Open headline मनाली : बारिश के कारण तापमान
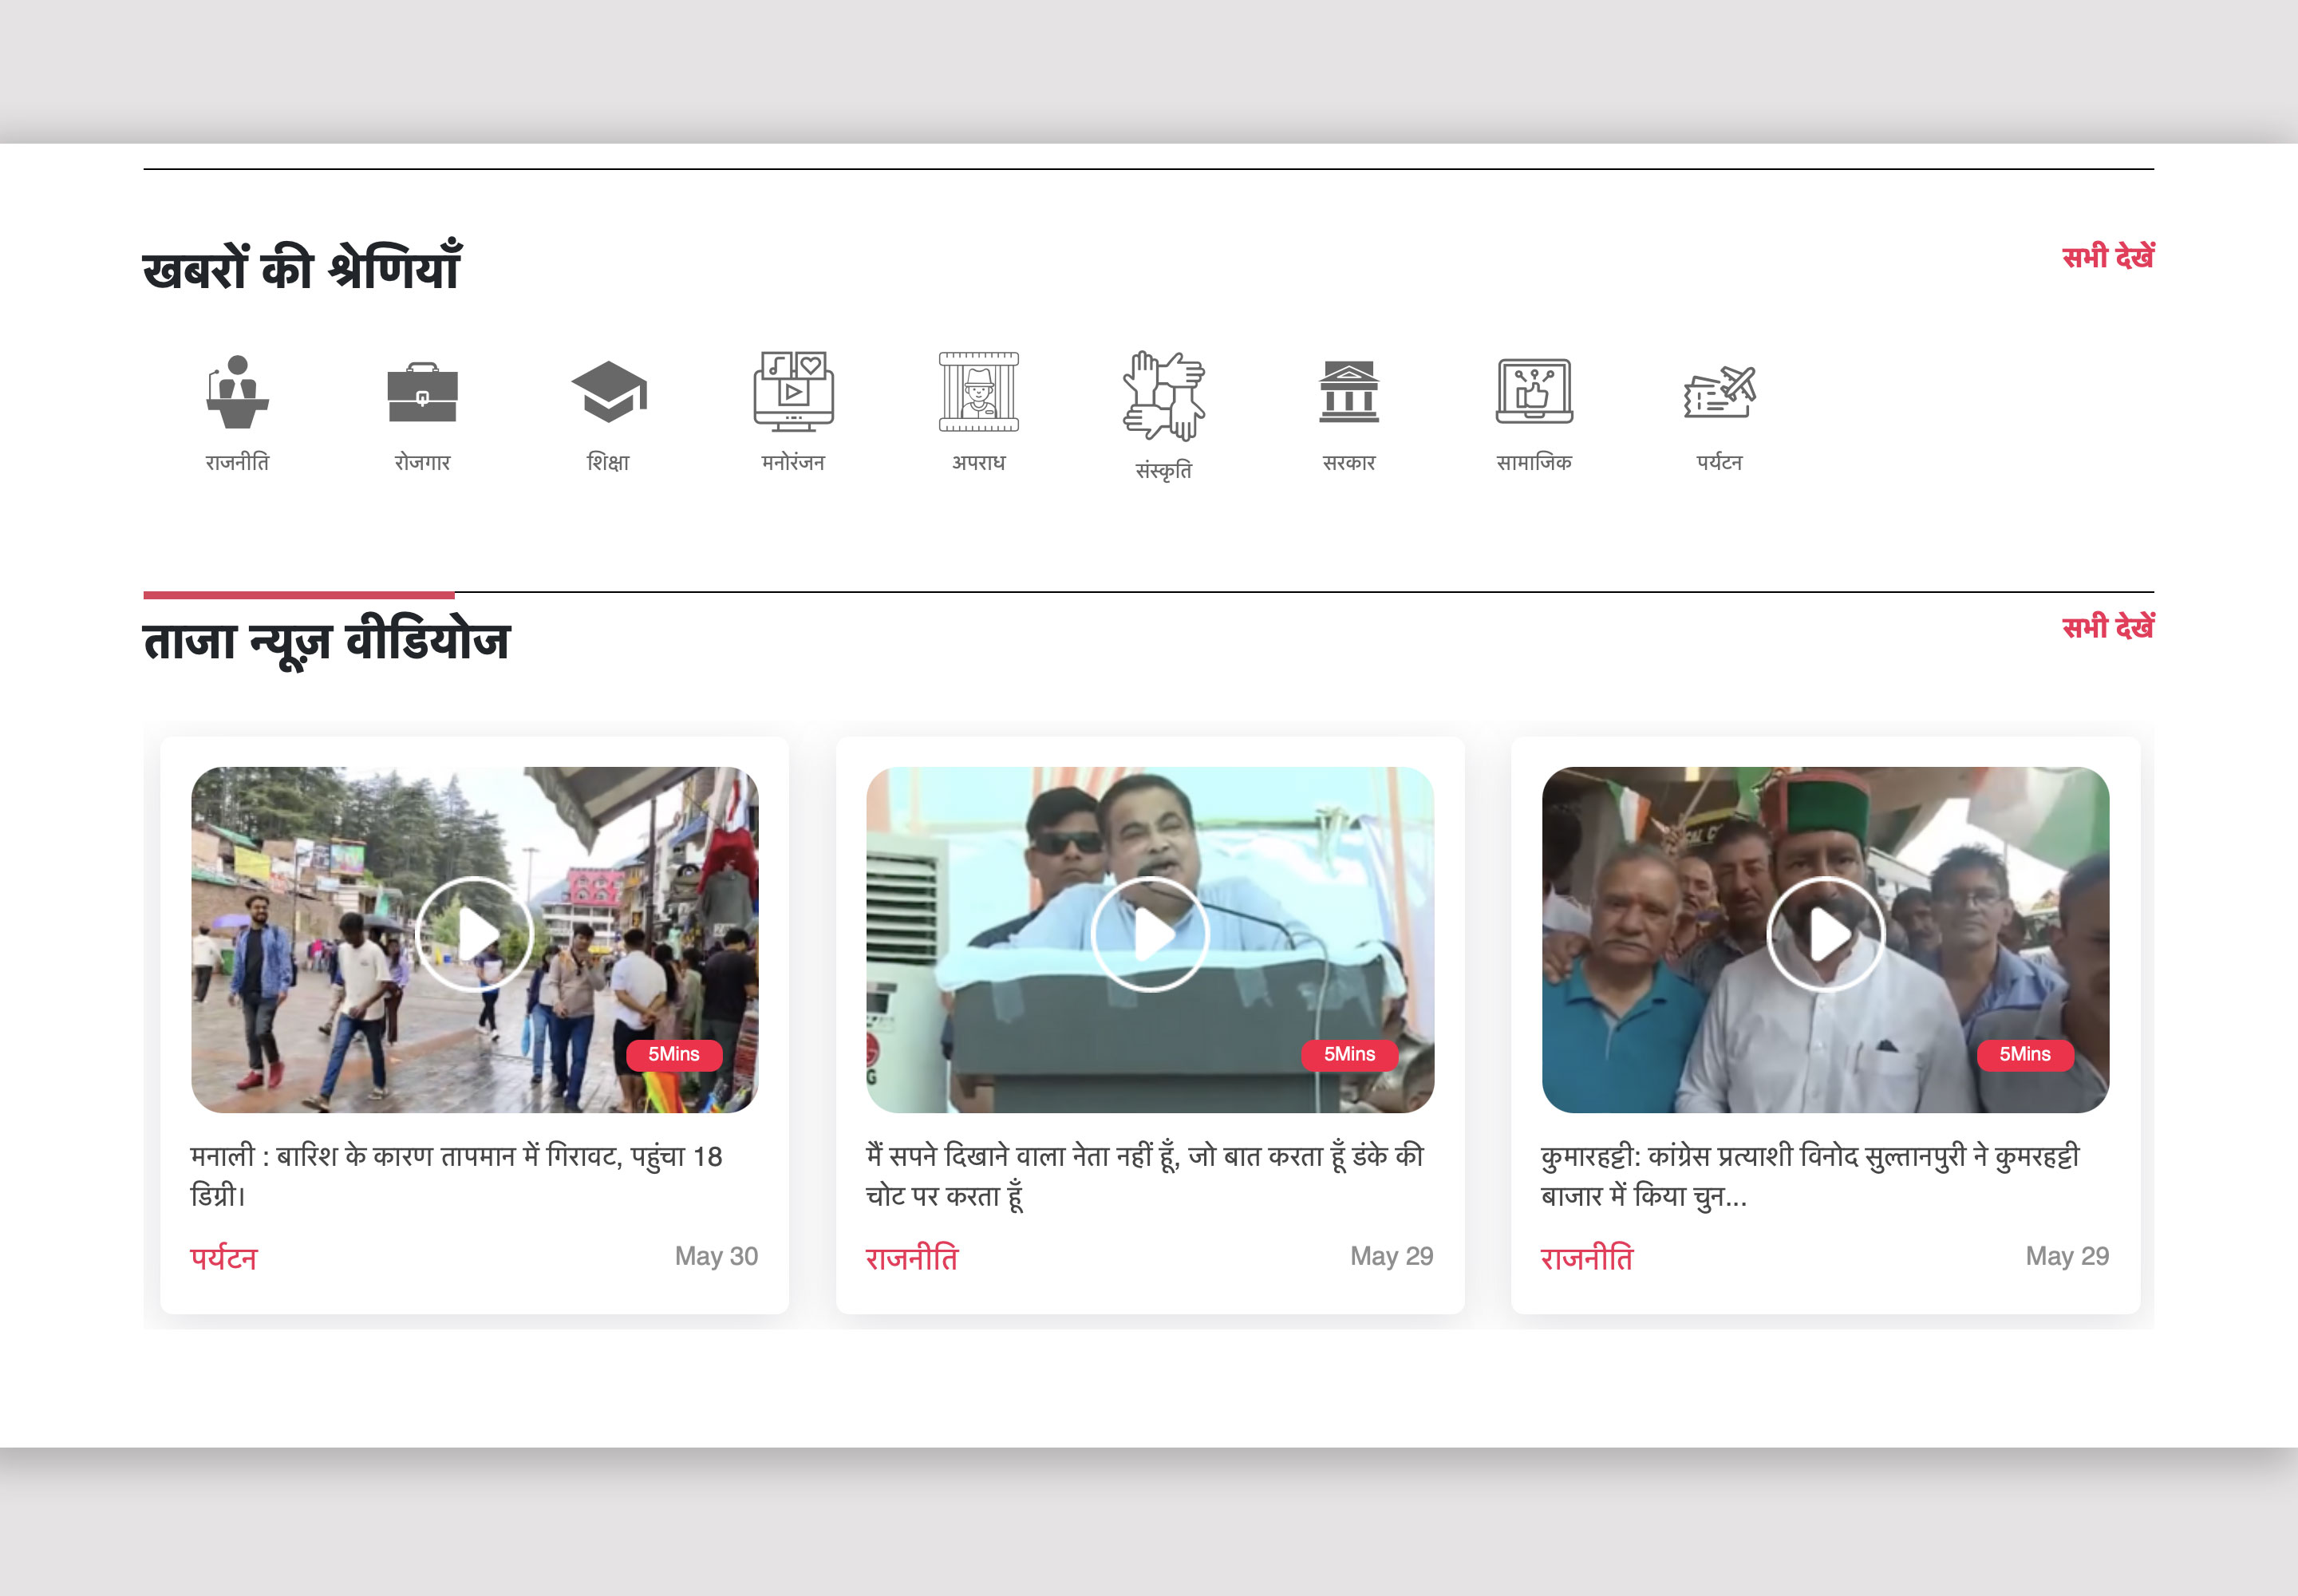Viewport: 2298px width, 1596px height. (x=456, y=1176)
